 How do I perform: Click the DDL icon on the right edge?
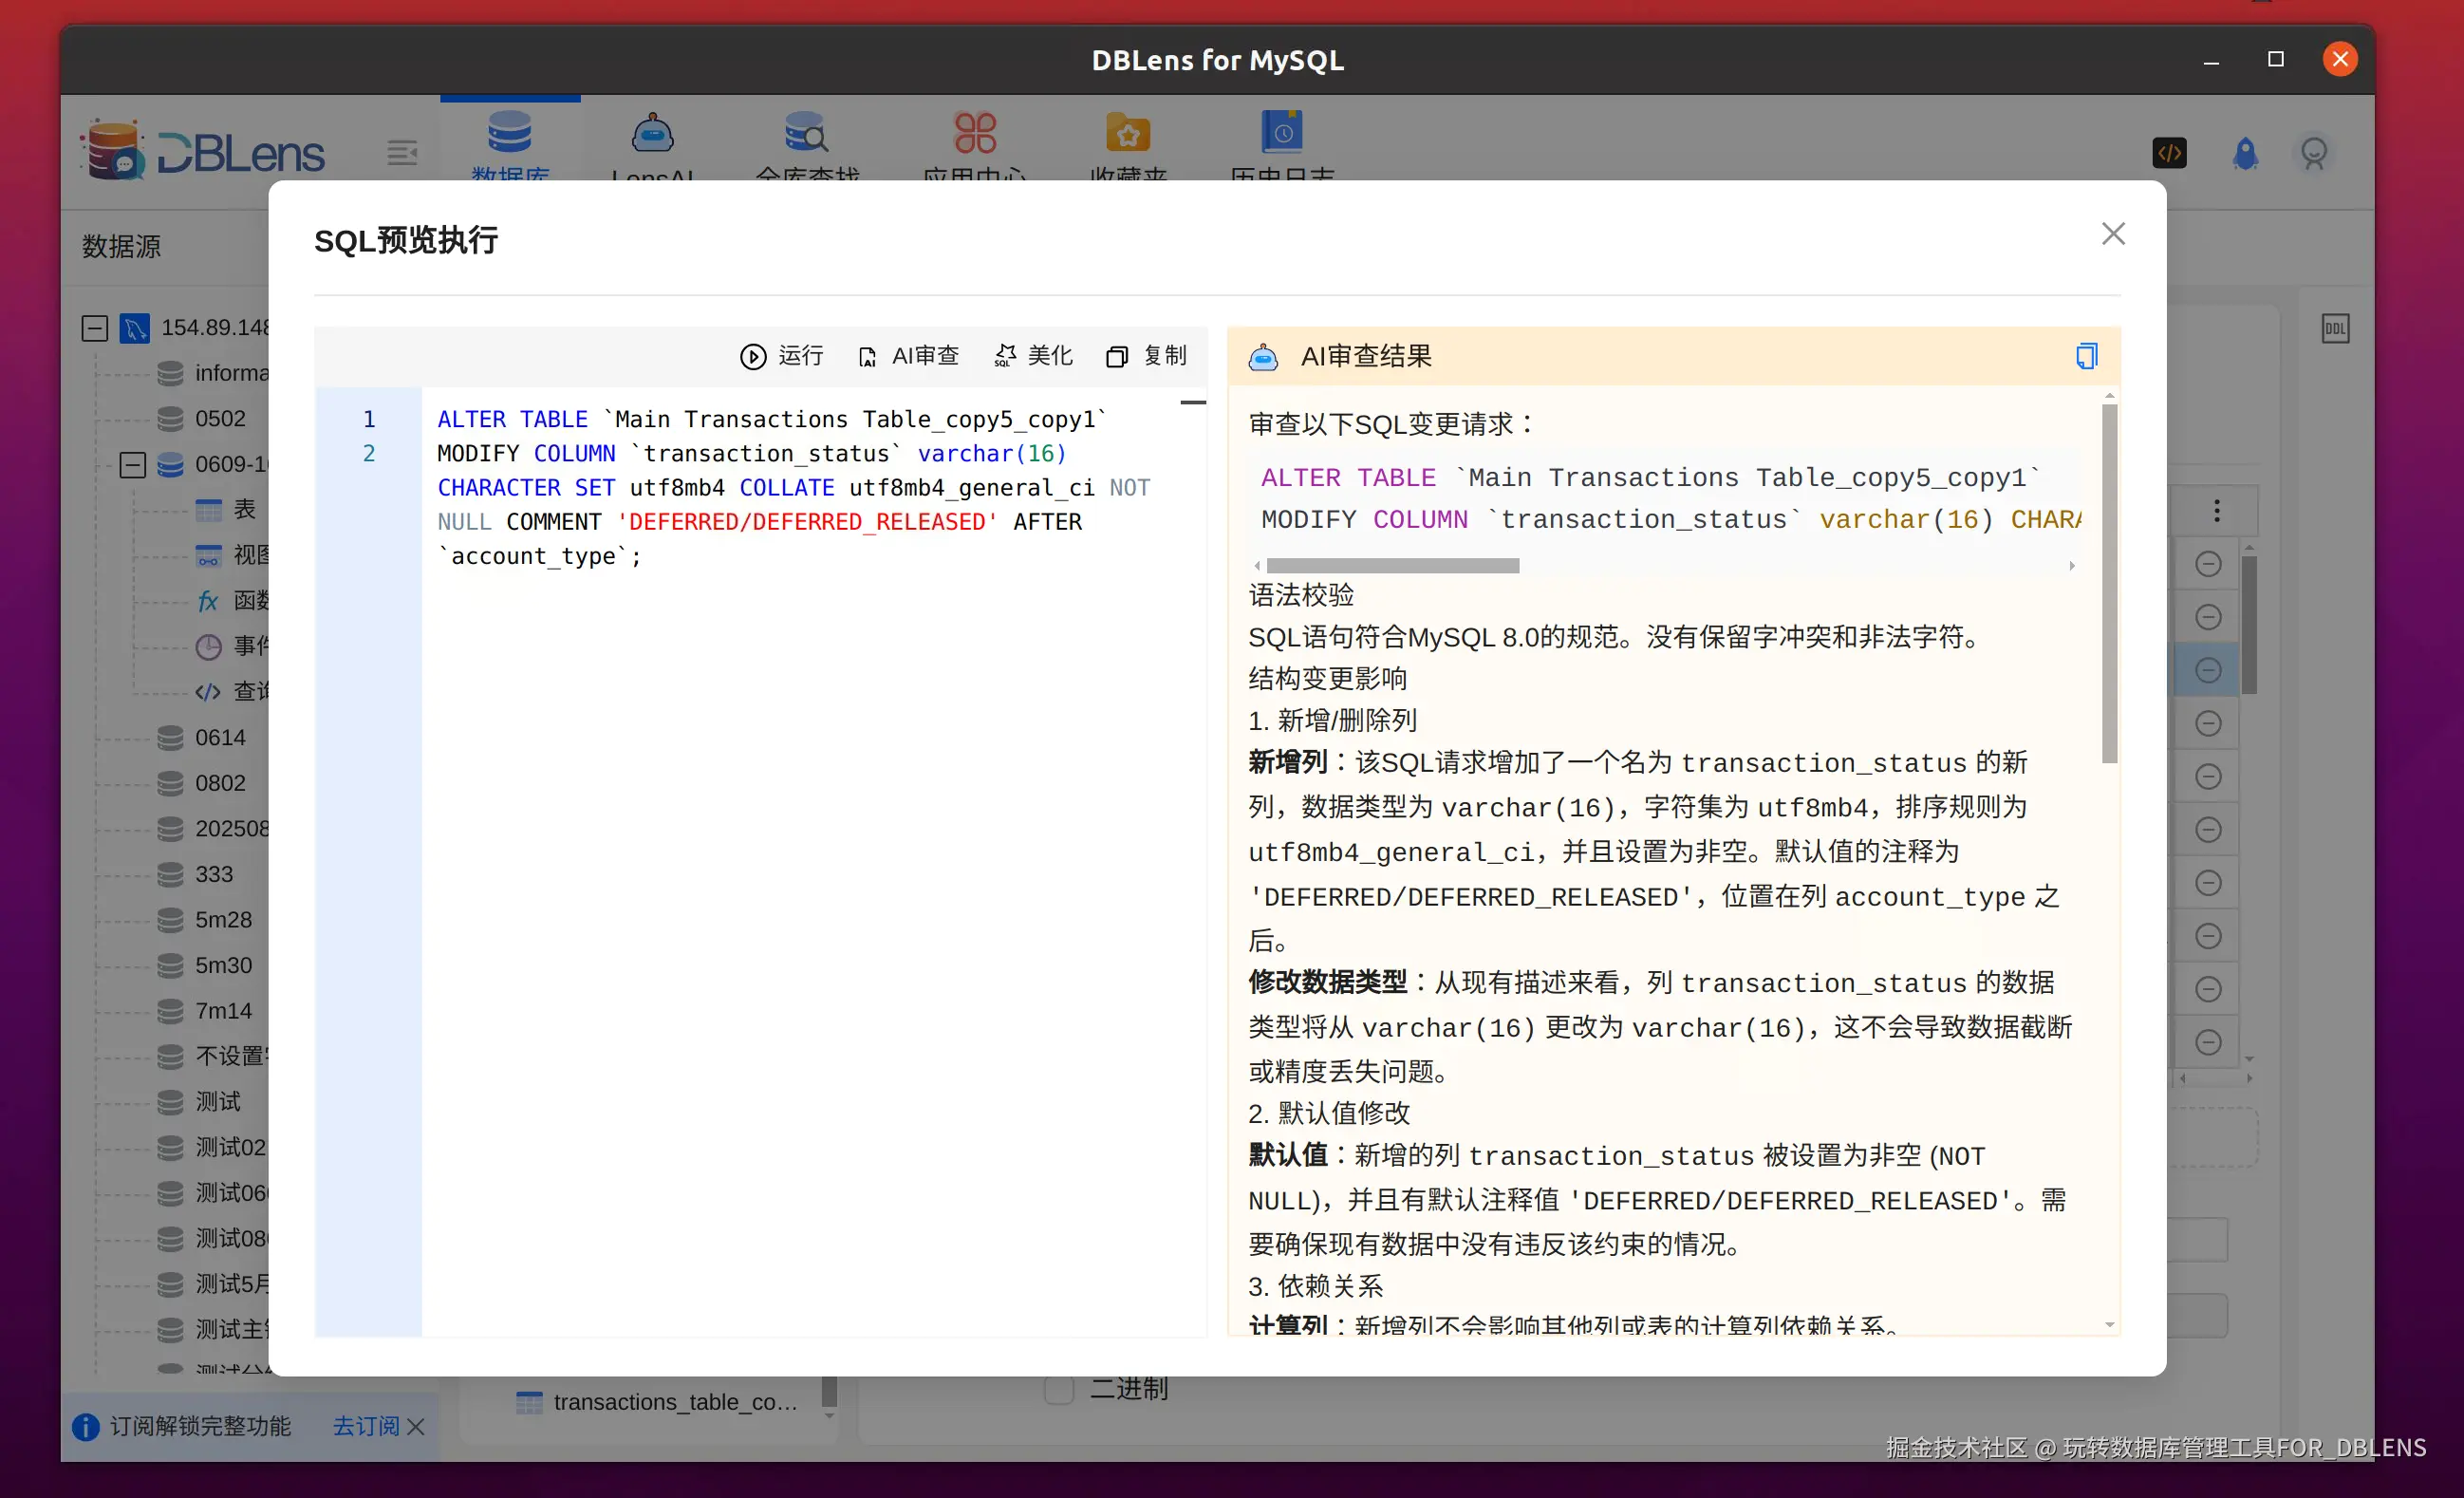click(x=2335, y=328)
